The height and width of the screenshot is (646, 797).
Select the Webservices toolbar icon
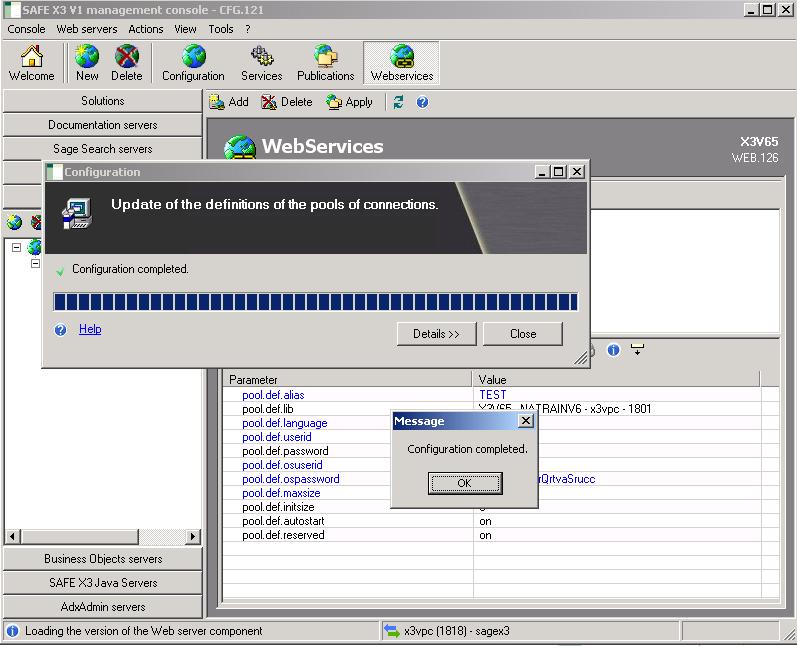point(402,64)
